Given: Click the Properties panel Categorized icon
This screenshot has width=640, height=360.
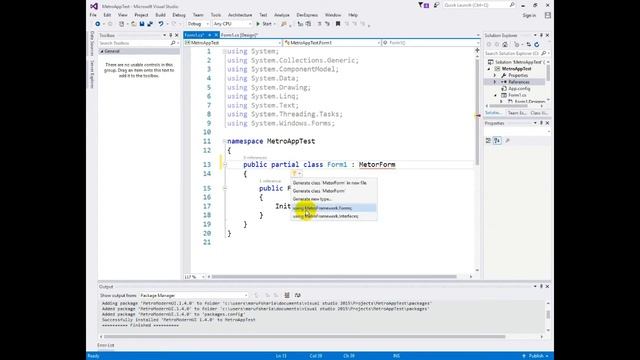Looking at the screenshot, I should click(x=488, y=140).
